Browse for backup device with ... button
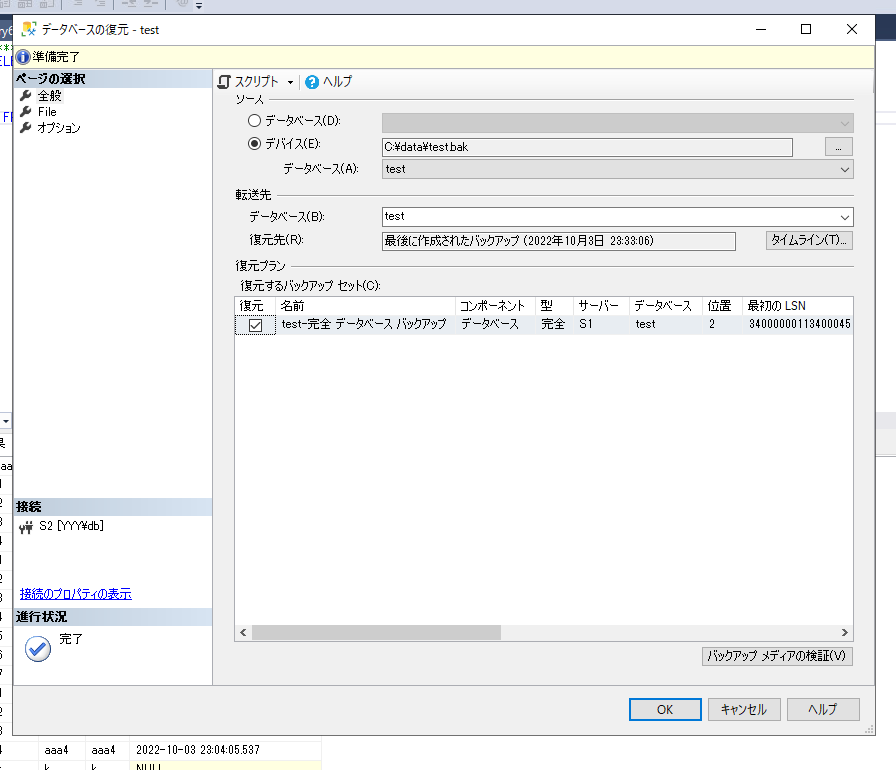Screen dimensions: 896x770 point(838,147)
